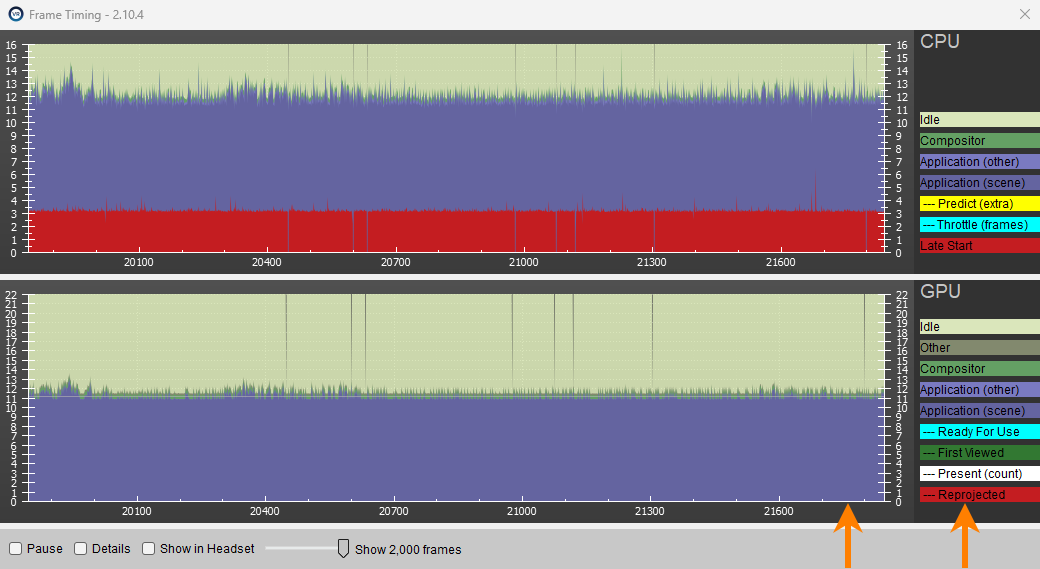The height and width of the screenshot is (569, 1040).
Task: Toggle CPU Idle legend entry
Action: coord(979,120)
